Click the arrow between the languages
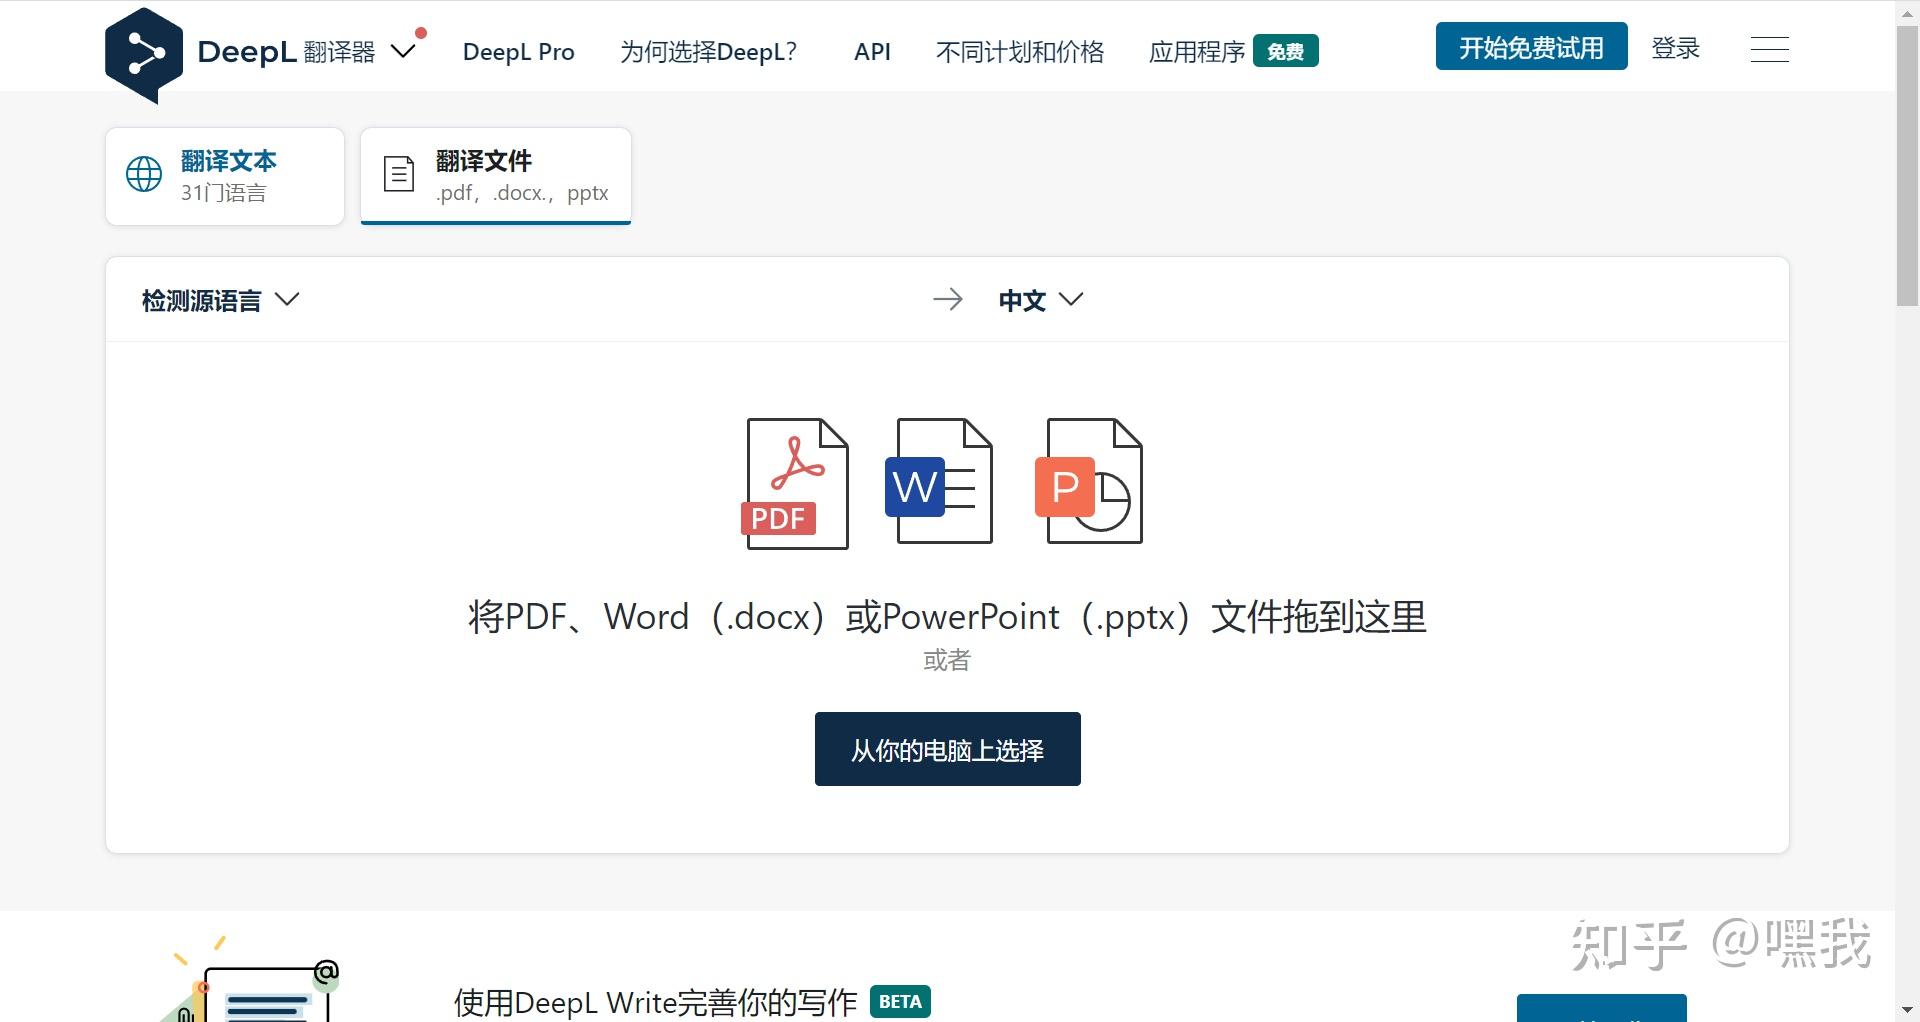The width and height of the screenshot is (1920, 1022). tap(948, 299)
